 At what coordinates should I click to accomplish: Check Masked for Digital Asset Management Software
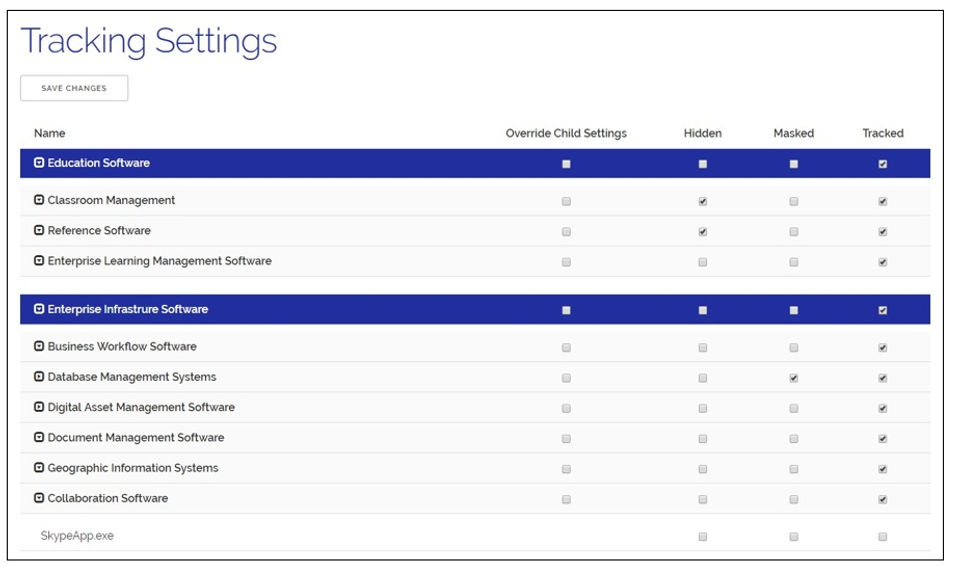click(794, 408)
